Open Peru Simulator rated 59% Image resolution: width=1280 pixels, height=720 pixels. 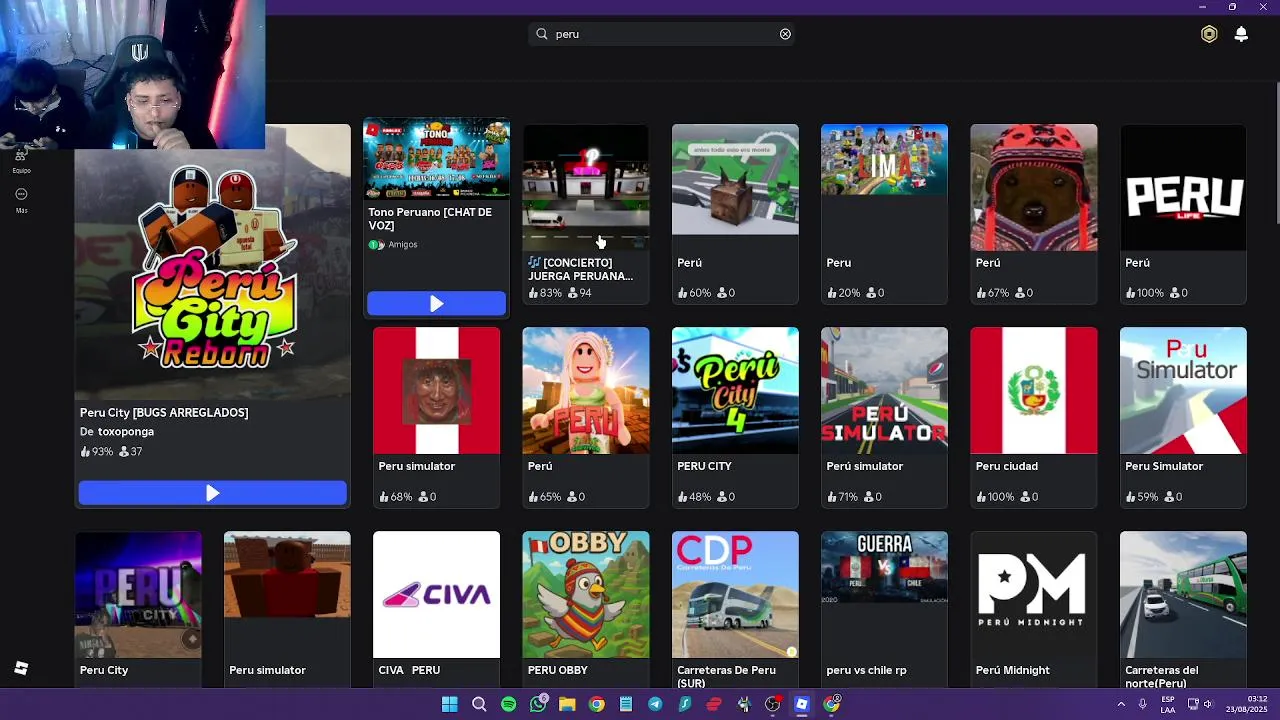[1183, 390]
